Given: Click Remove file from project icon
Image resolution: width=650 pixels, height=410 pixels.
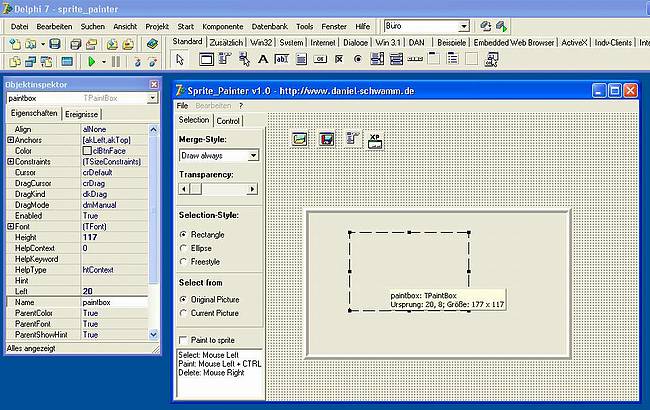Looking at the screenshot, I should [128, 44].
